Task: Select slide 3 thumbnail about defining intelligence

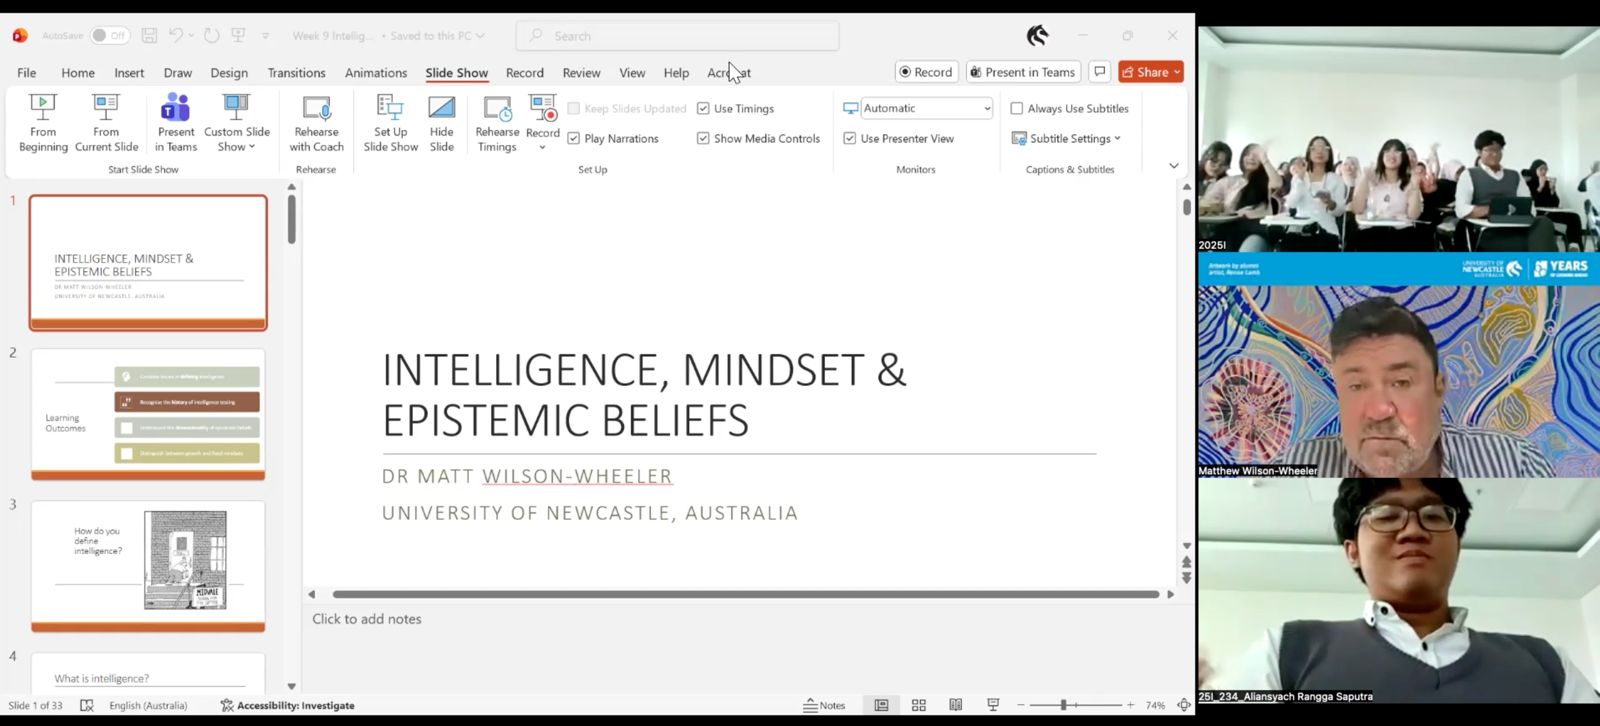Action: click(148, 565)
